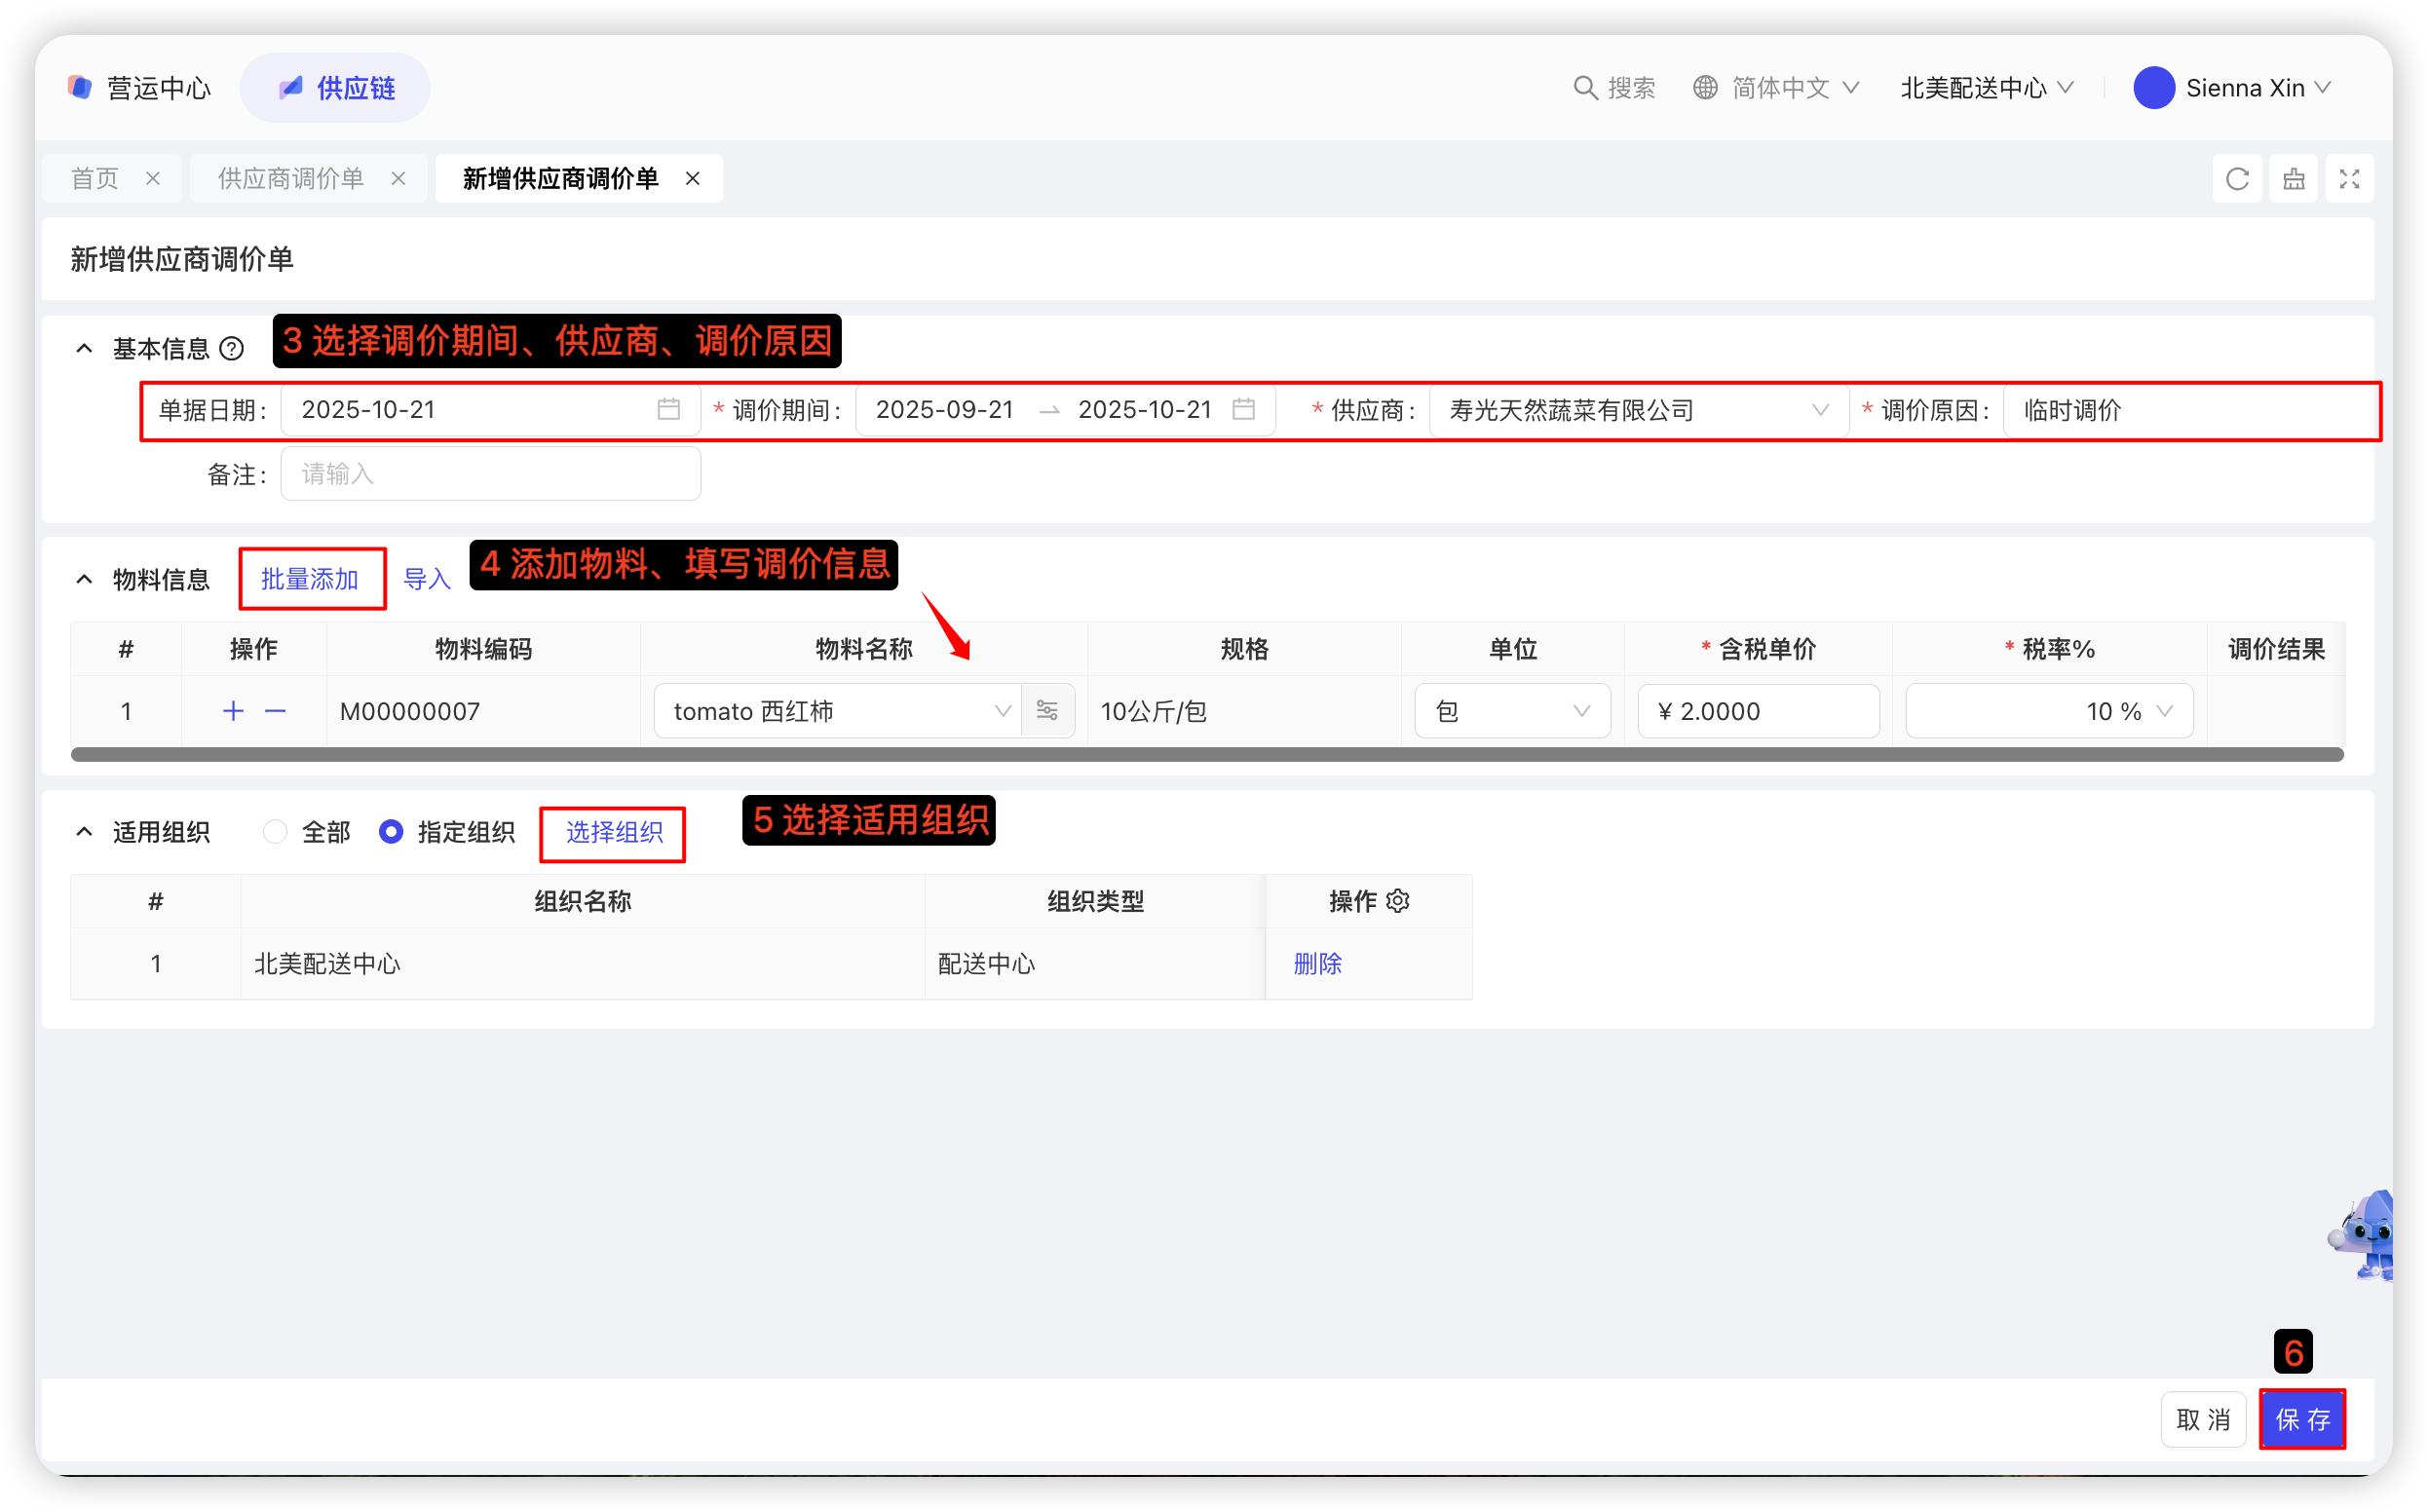Select the 全部 radio button
Viewport: 2428px width, 1512px height.
click(x=275, y=832)
